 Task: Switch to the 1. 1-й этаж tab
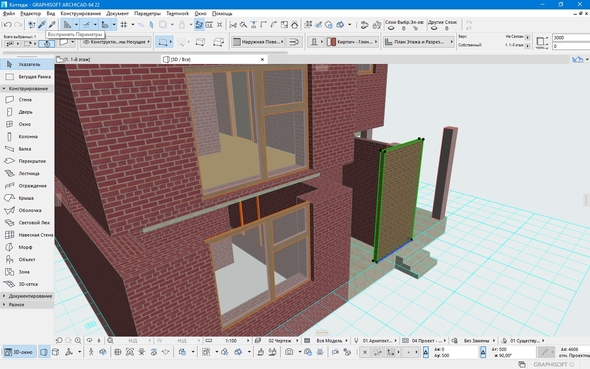107,59
